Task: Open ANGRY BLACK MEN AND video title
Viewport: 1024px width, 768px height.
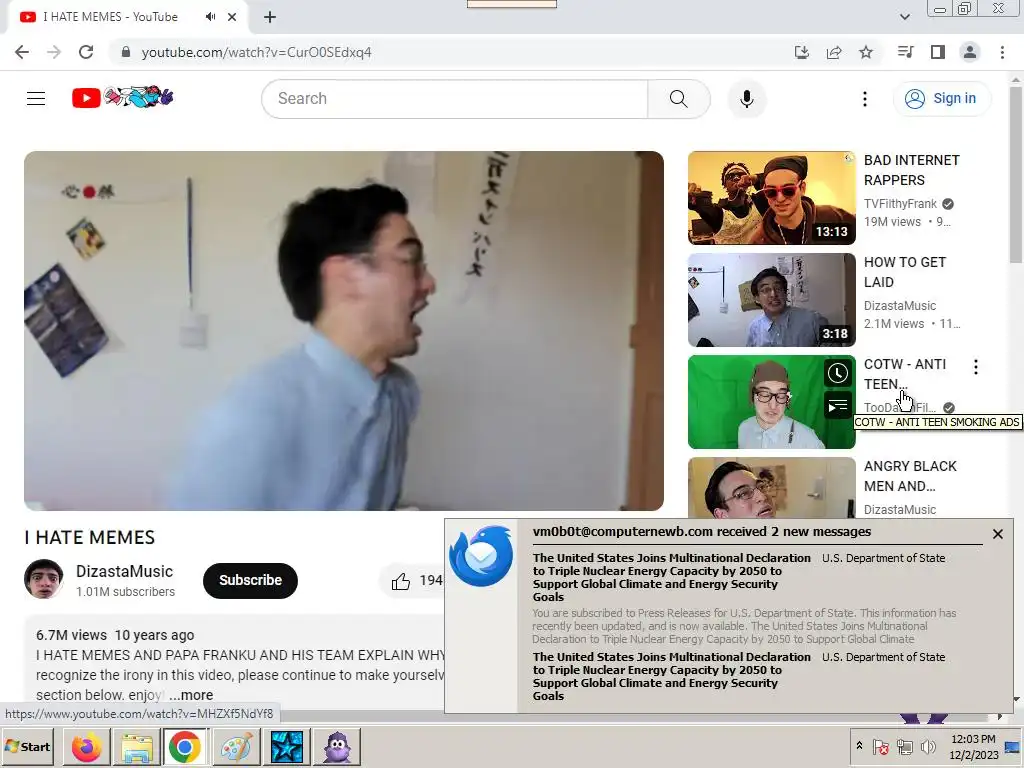Action: [x=910, y=476]
